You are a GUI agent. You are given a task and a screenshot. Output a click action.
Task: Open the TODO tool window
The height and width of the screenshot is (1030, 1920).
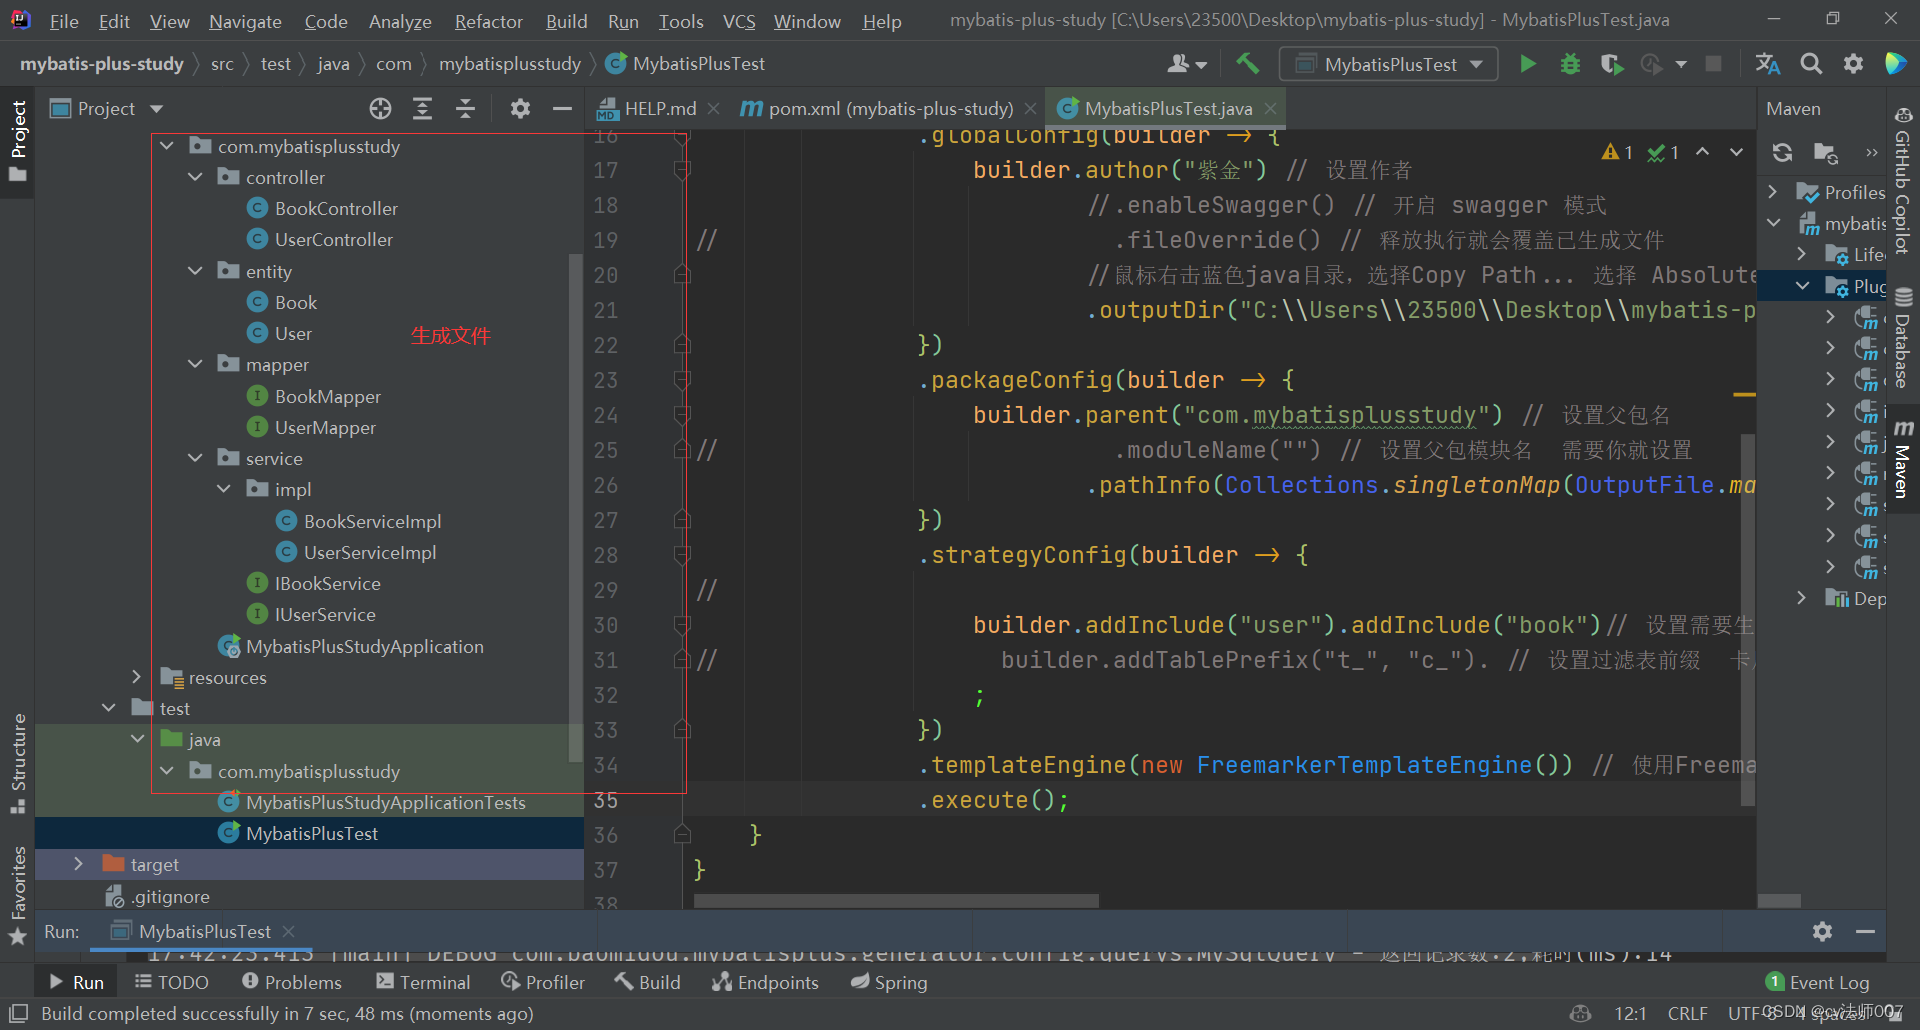tap(172, 982)
